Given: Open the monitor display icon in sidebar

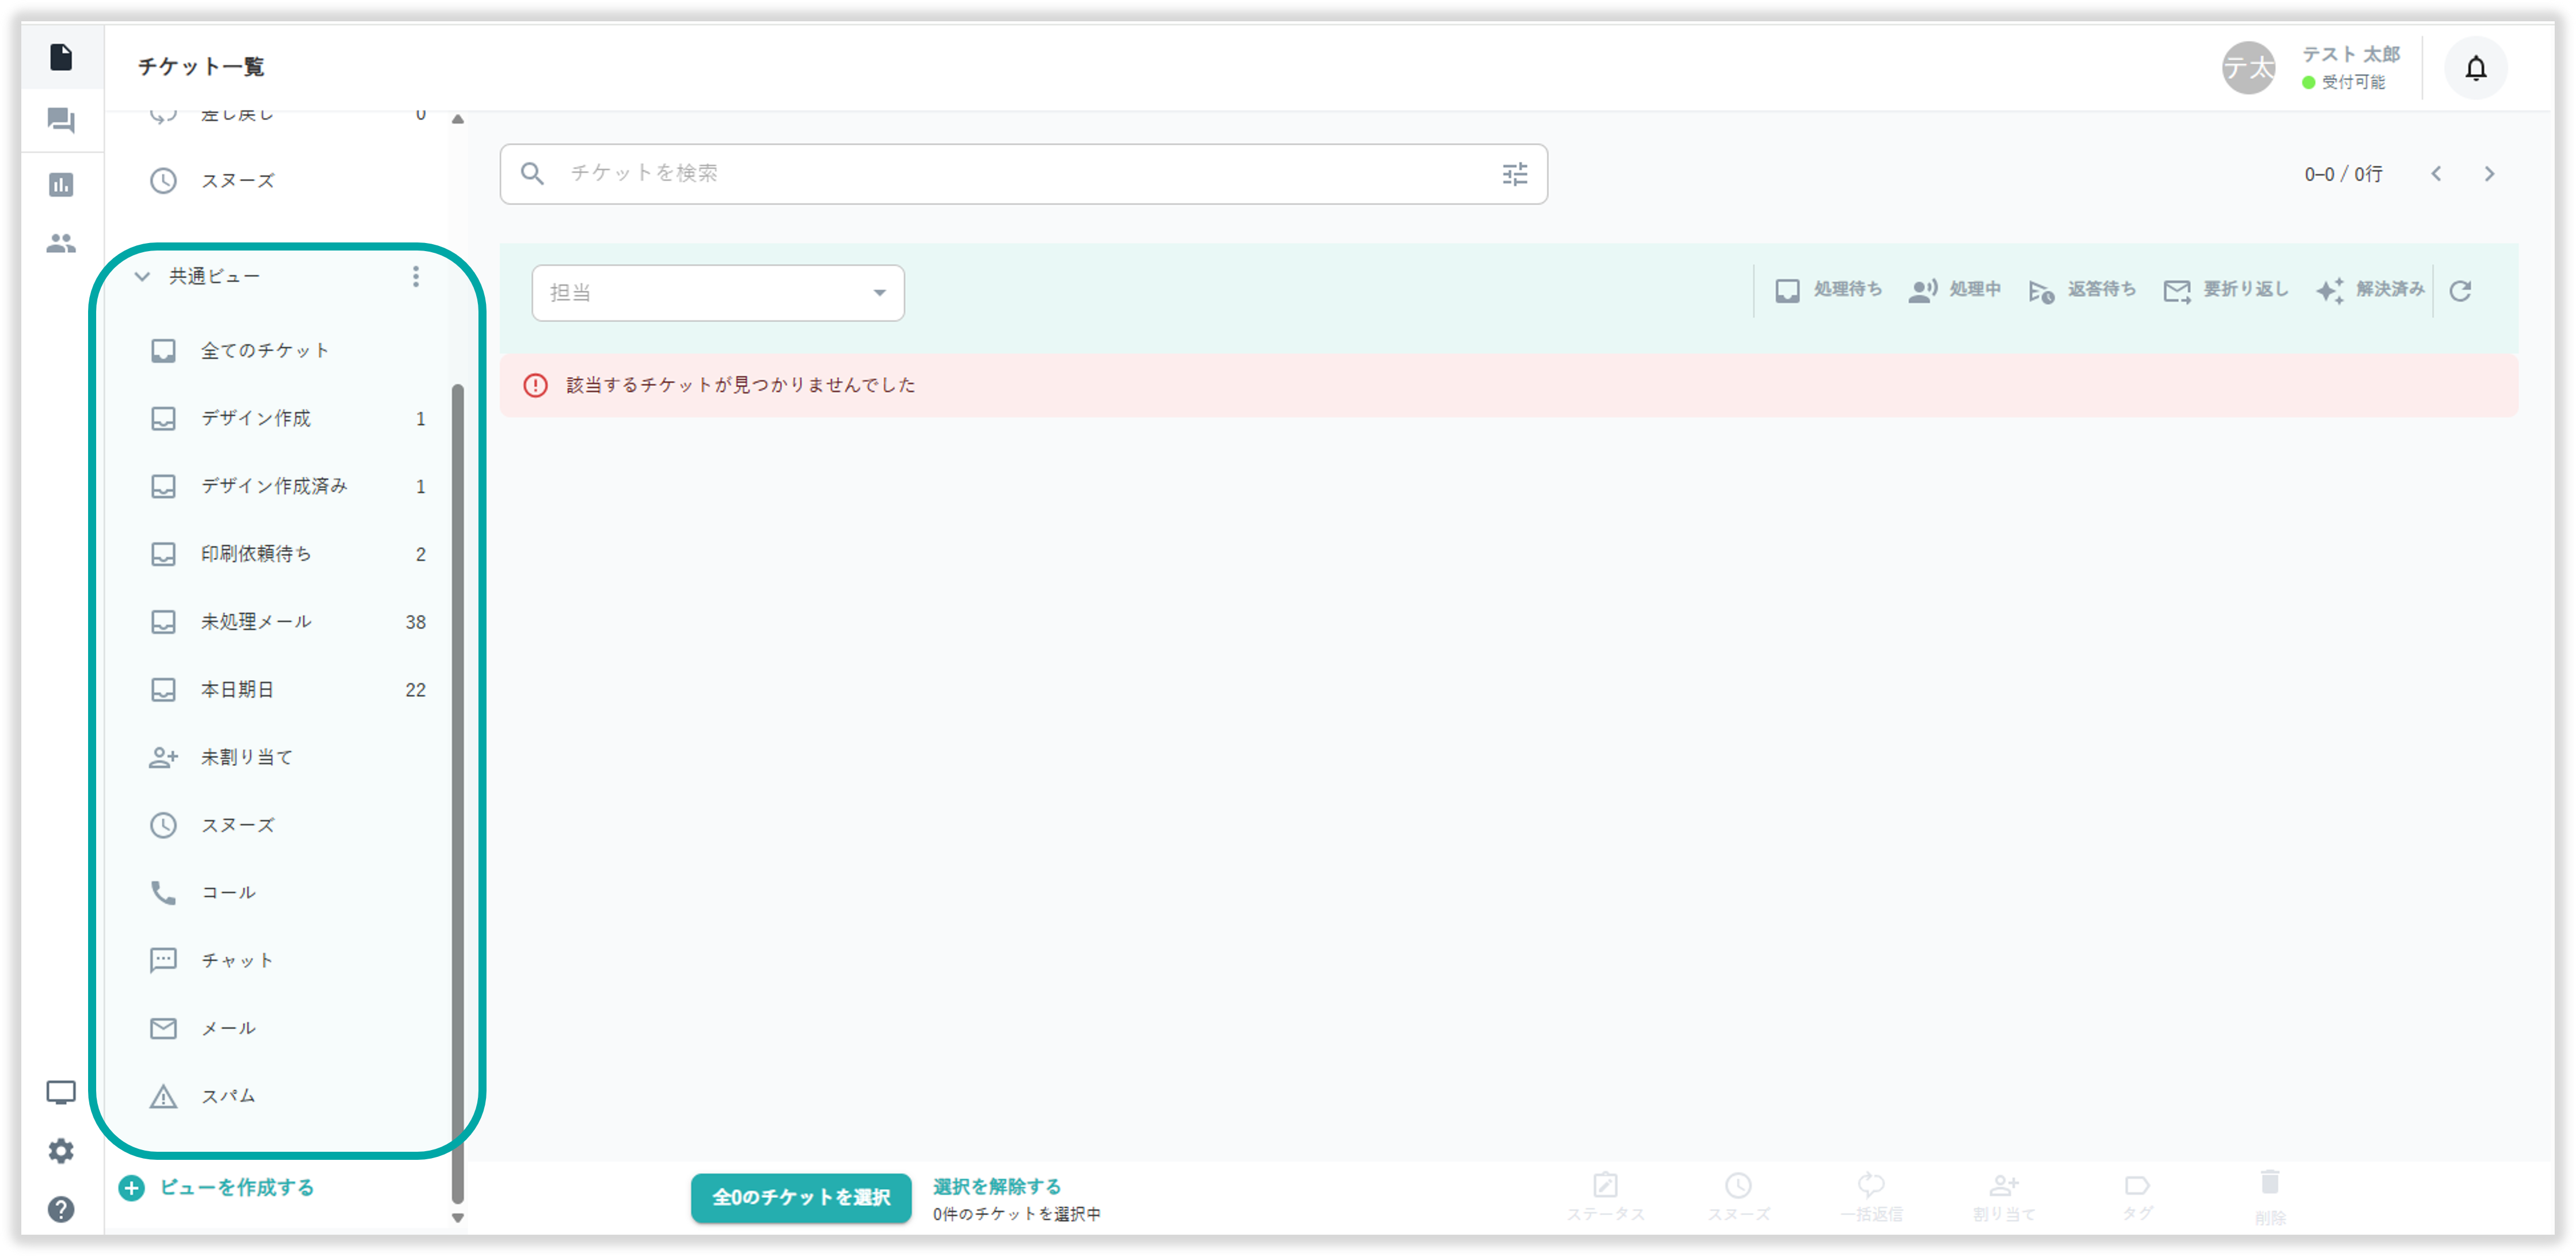Looking at the screenshot, I should tap(61, 1092).
